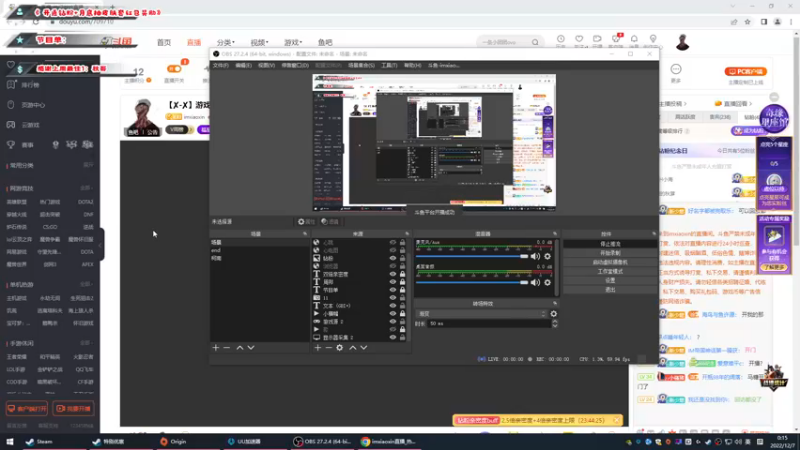Adjust transition duration stepper arrows
This screenshot has width=800, height=450.
(x=555, y=323)
